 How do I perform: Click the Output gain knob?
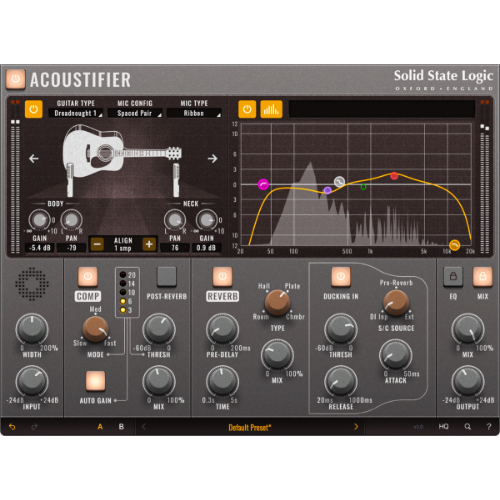coord(468,381)
